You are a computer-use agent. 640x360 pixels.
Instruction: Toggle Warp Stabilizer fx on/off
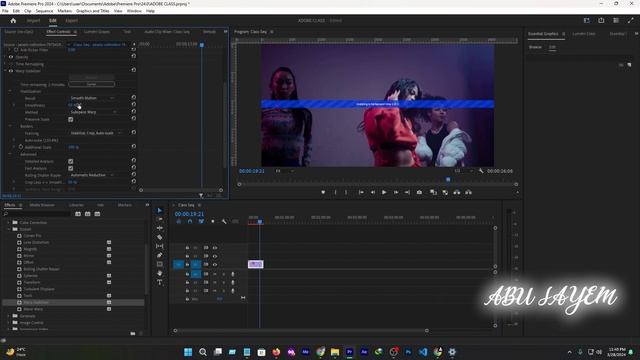(11, 71)
